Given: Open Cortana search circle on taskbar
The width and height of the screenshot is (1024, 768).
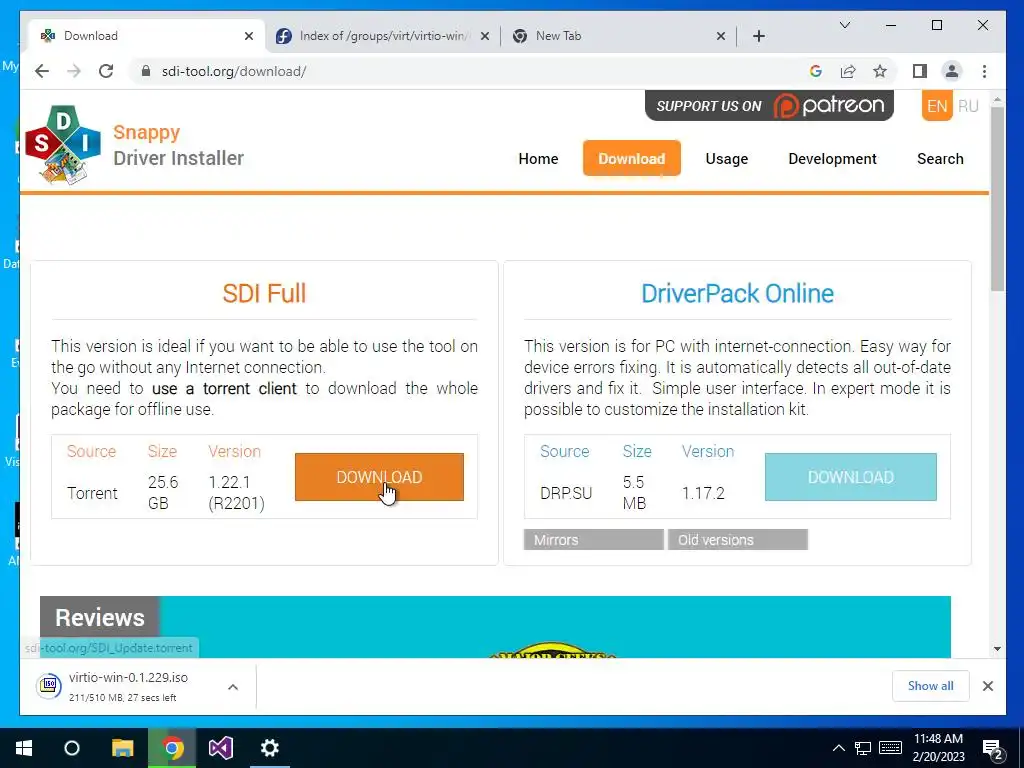Looking at the screenshot, I should click(72, 748).
